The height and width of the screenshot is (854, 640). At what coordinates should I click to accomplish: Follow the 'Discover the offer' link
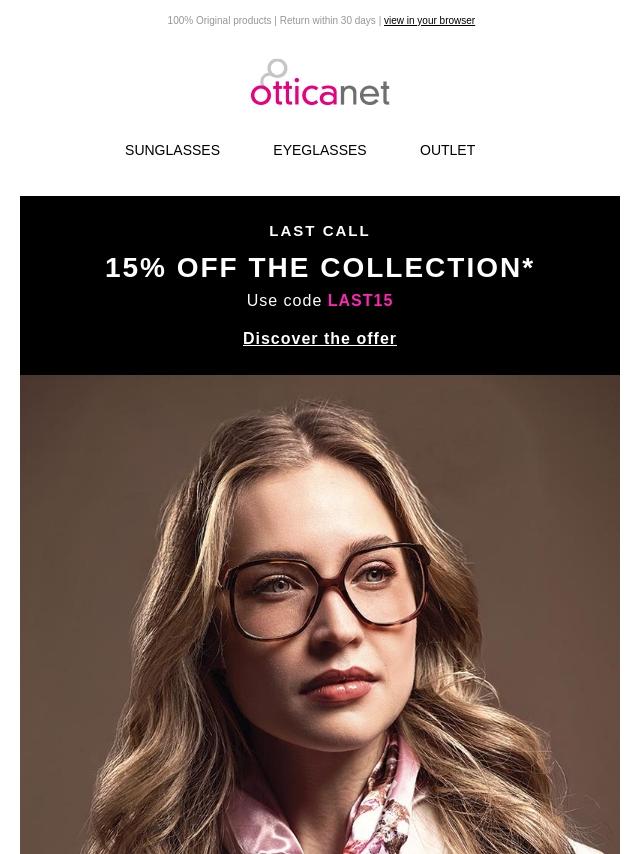click(320, 338)
